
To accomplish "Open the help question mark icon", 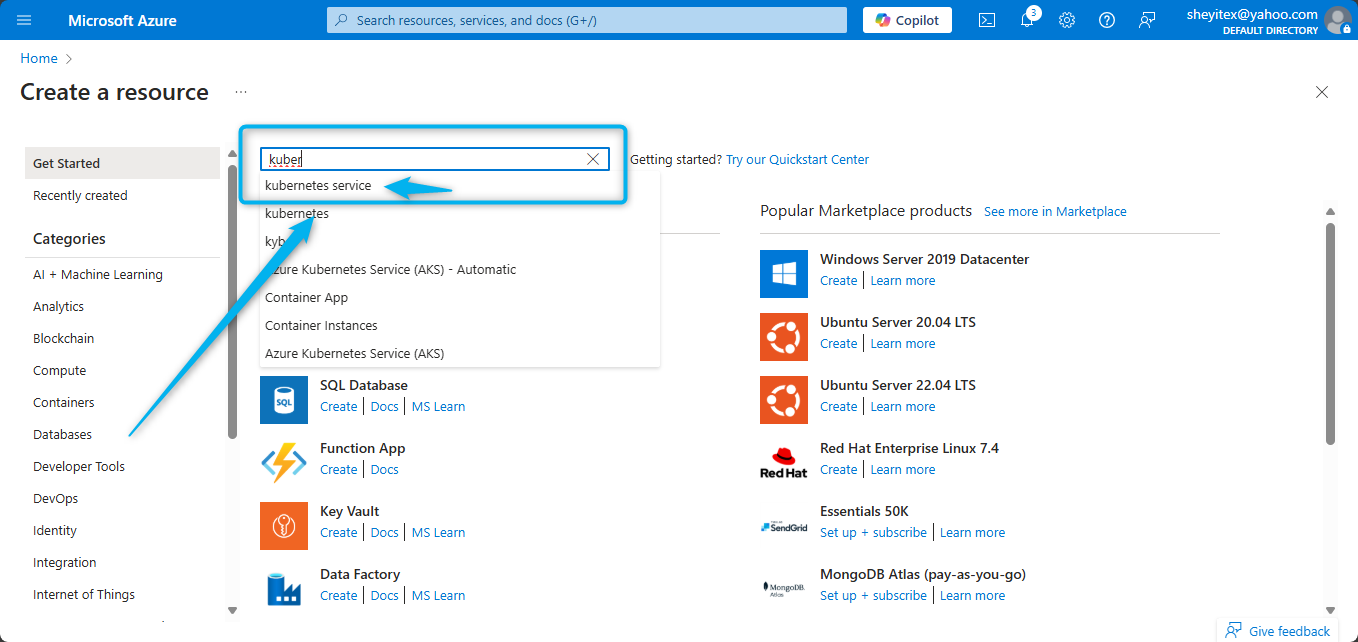I will (x=1107, y=20).
